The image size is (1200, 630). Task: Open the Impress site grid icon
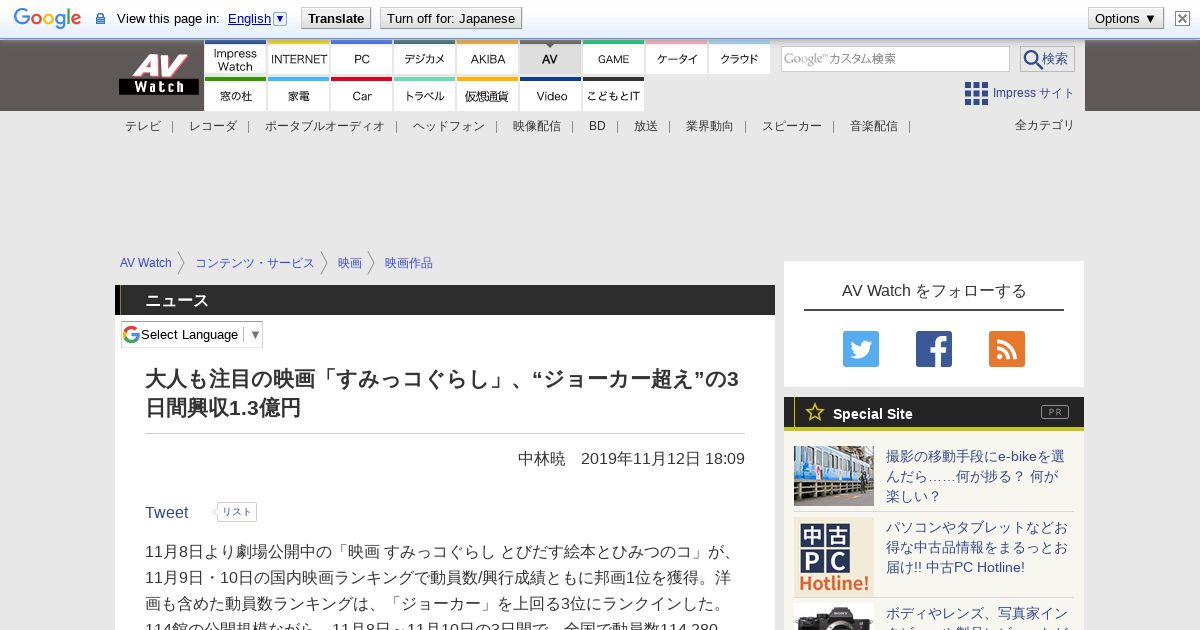tap(976, 93)
